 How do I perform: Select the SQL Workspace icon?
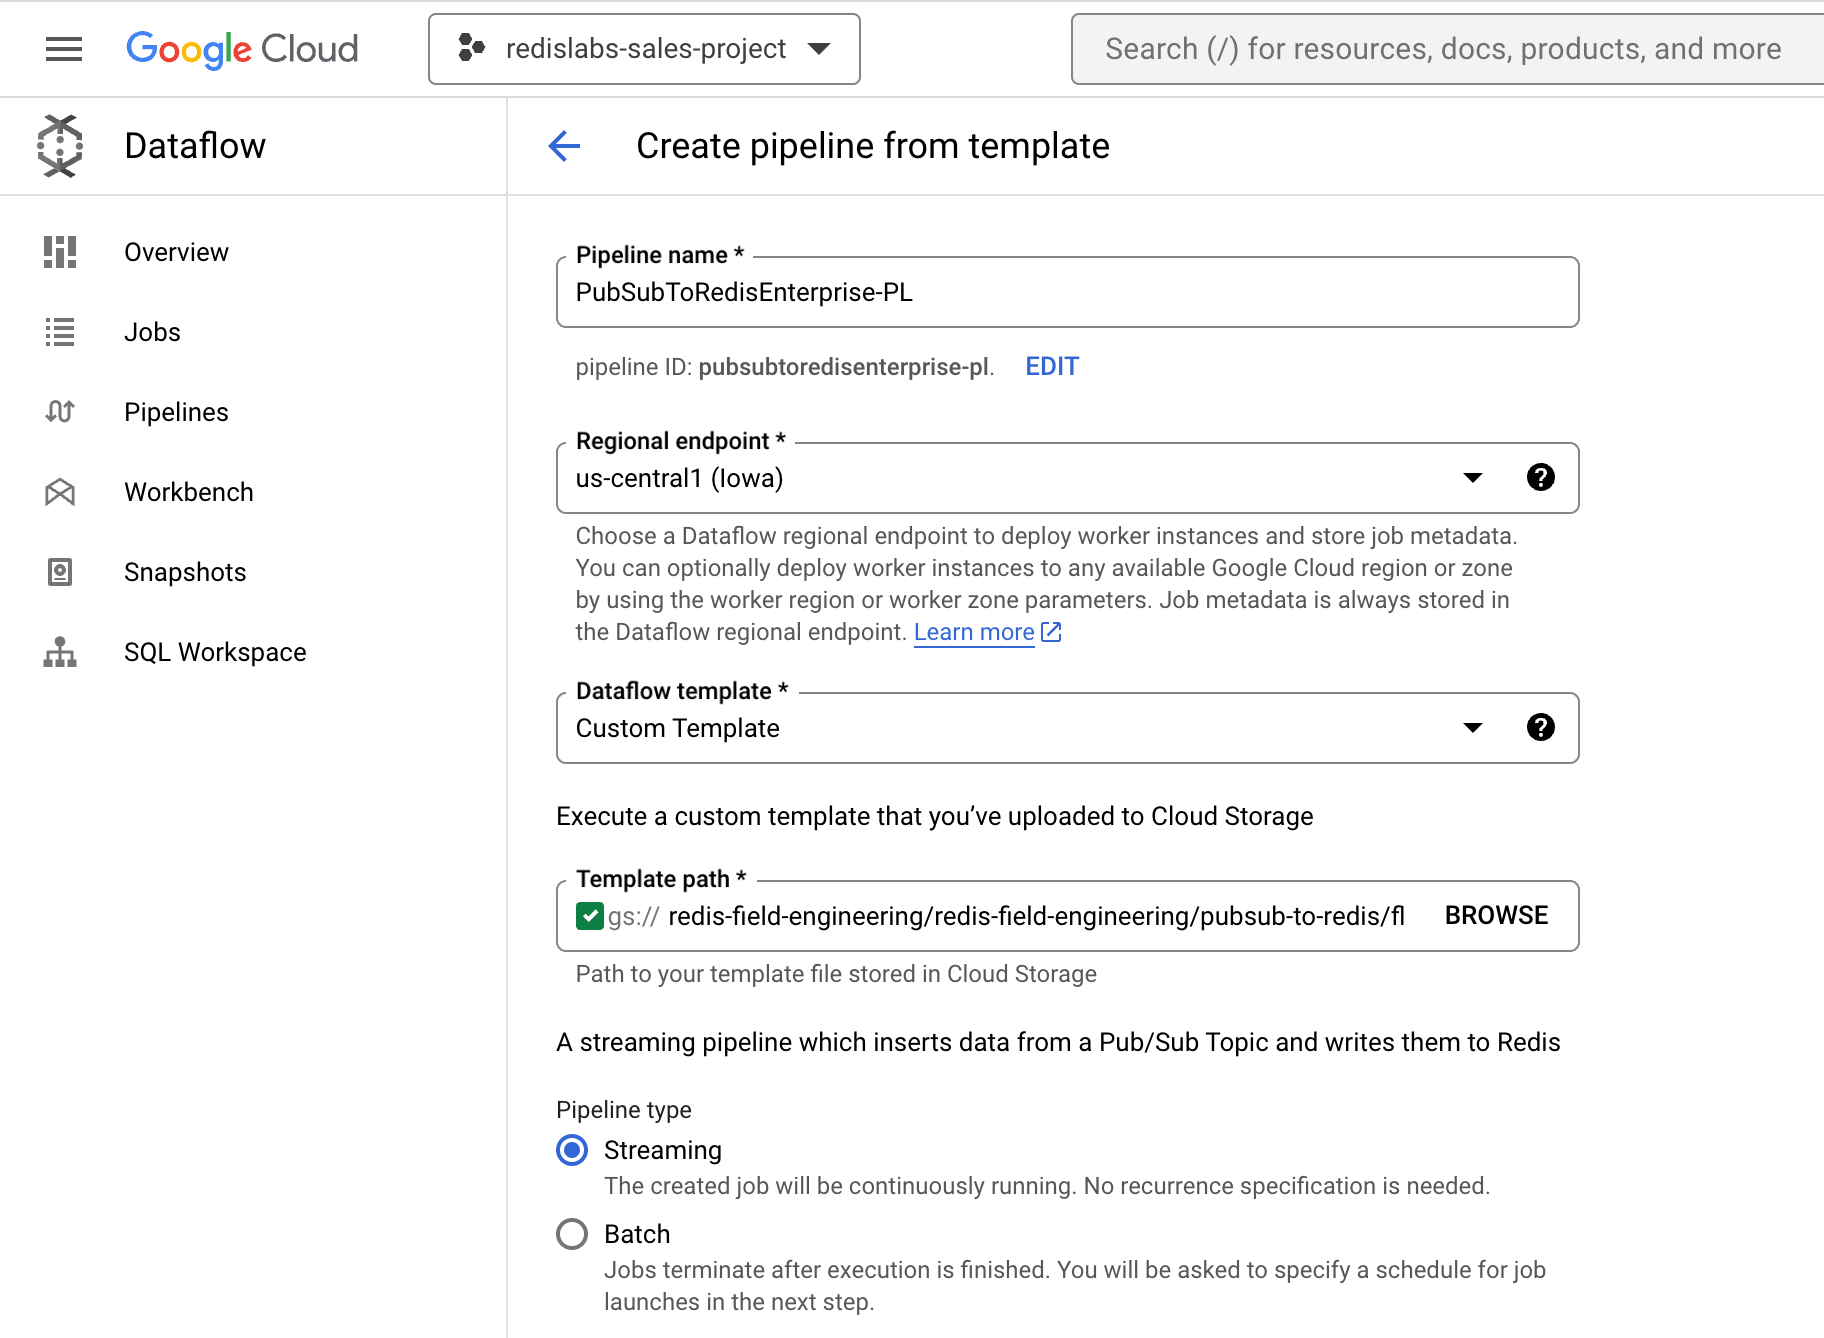point(59,652)
